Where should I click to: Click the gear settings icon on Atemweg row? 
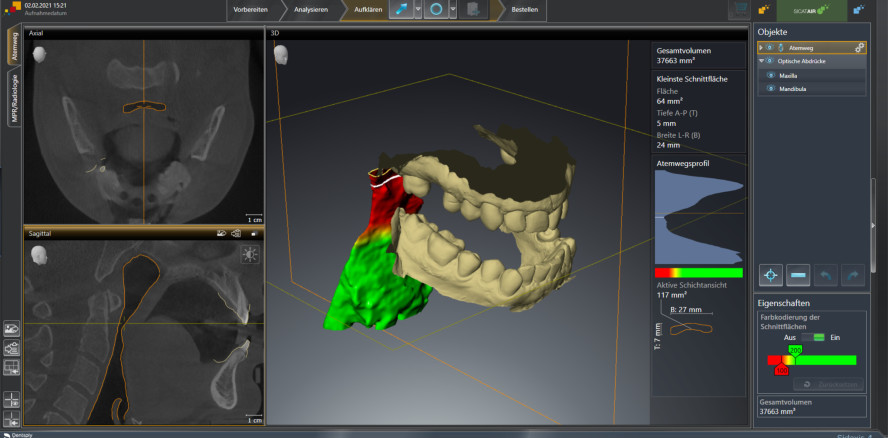click(x=859, y=48)
